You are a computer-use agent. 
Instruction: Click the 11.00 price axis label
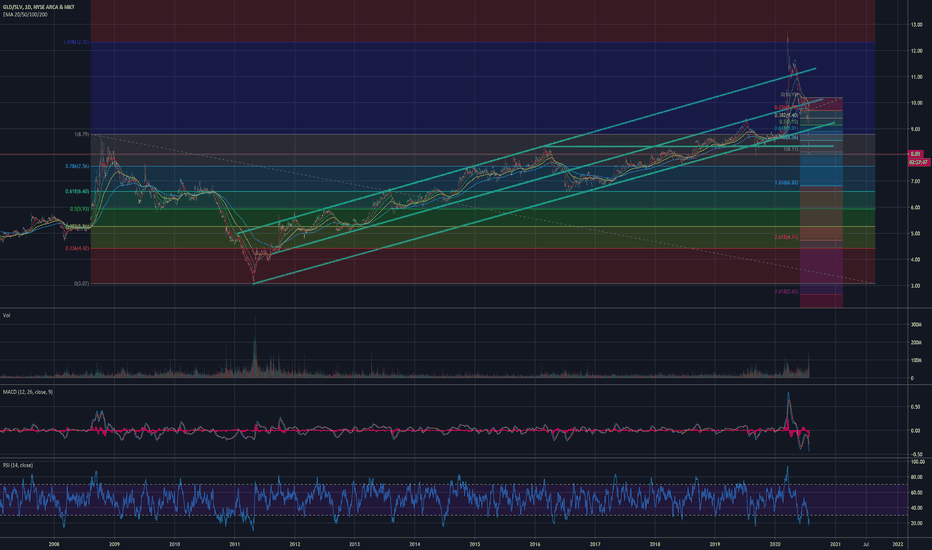point(916,77)
